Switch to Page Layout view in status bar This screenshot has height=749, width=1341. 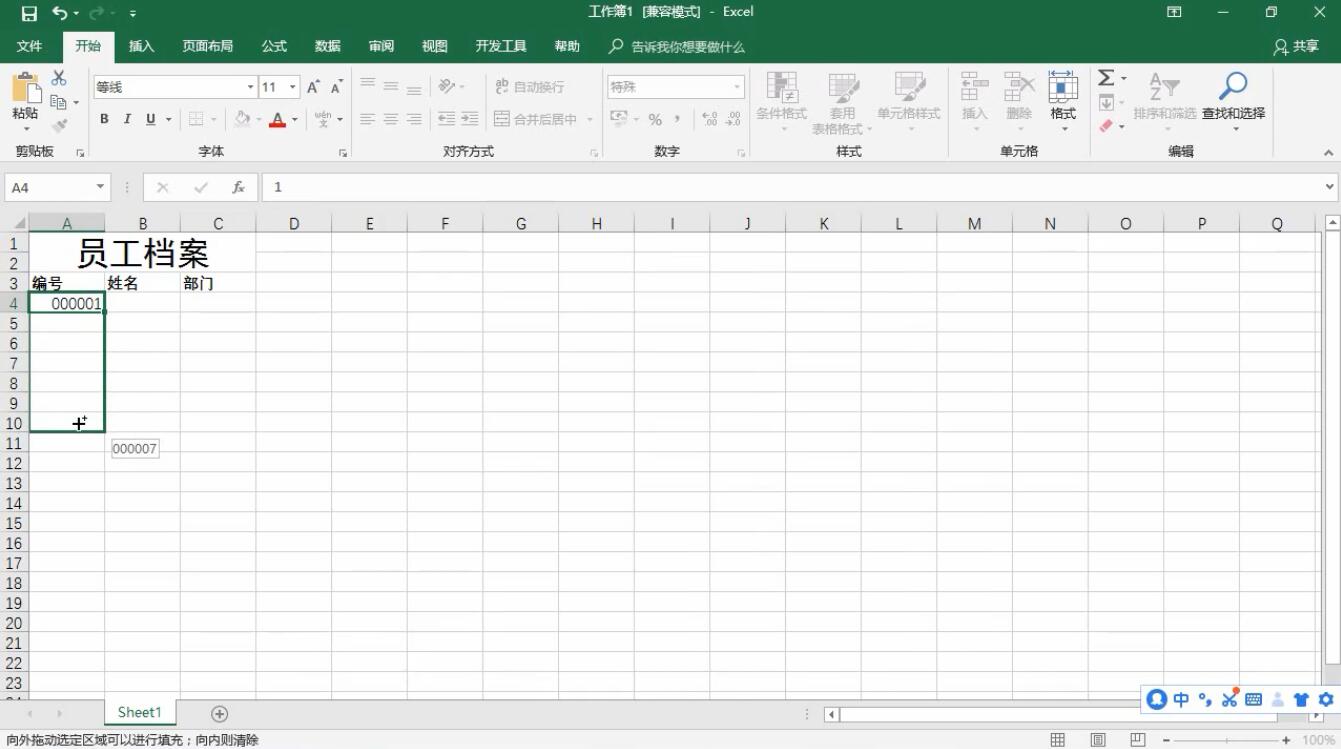click(1098, 740)
